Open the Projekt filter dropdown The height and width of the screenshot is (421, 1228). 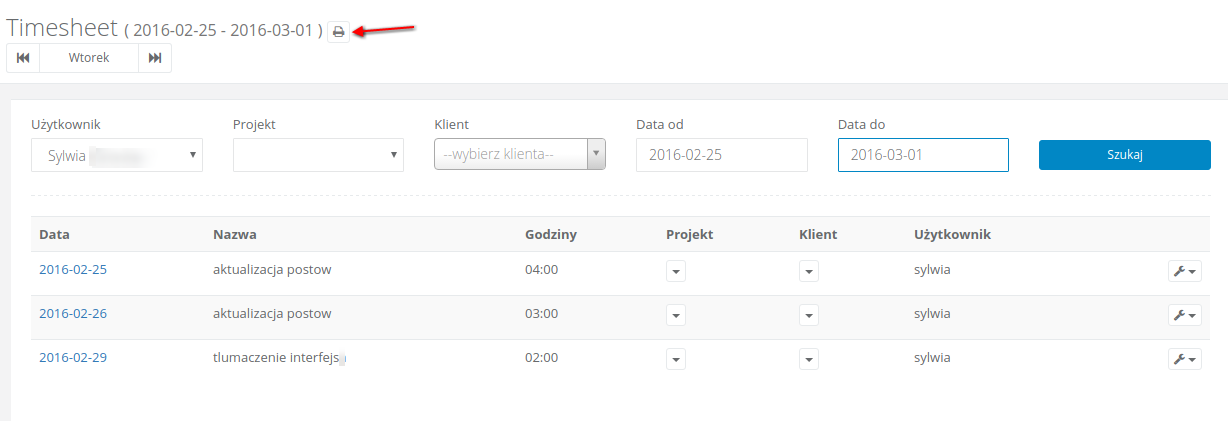click(x=318, y=155)
